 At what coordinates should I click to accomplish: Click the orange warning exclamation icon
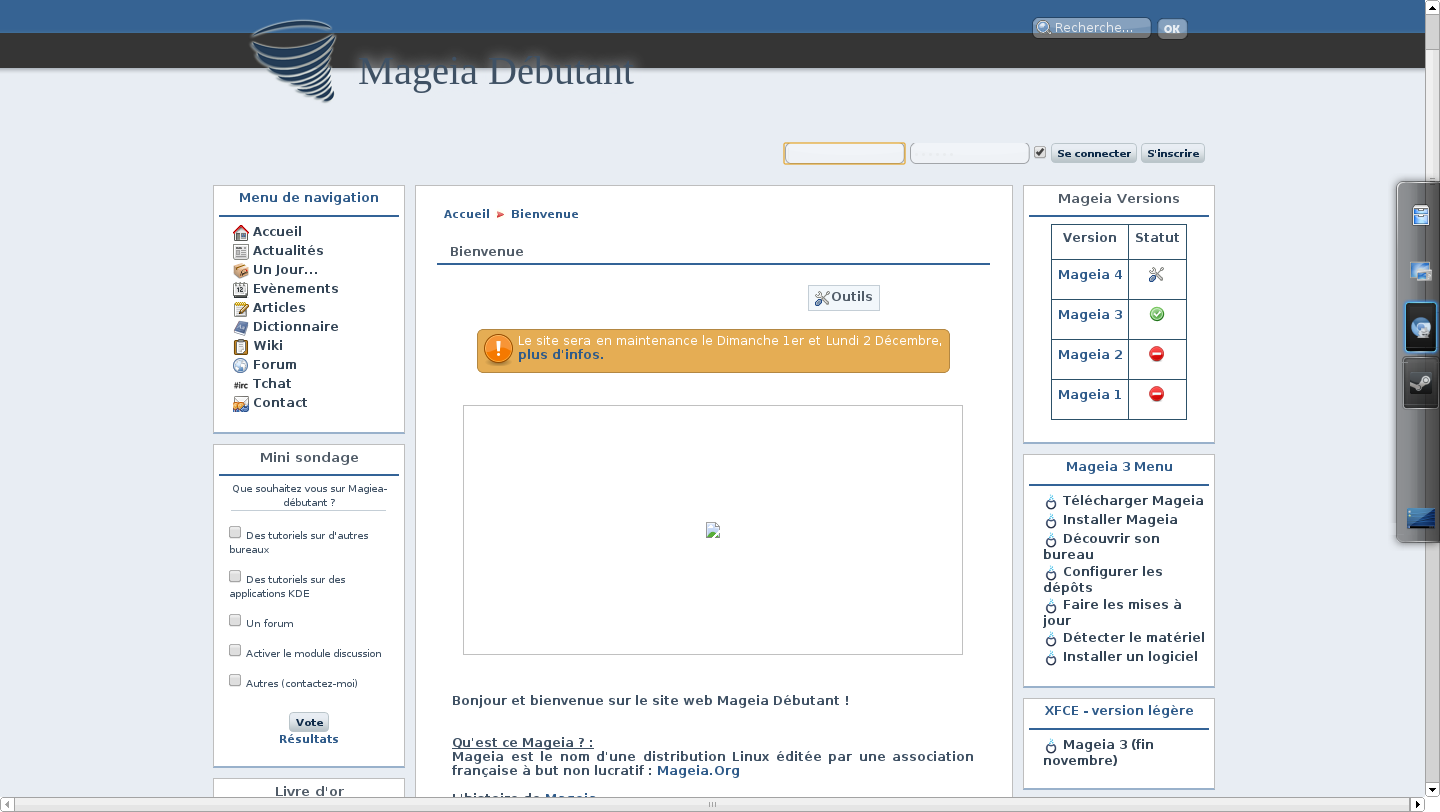click(x=498, y=349)
